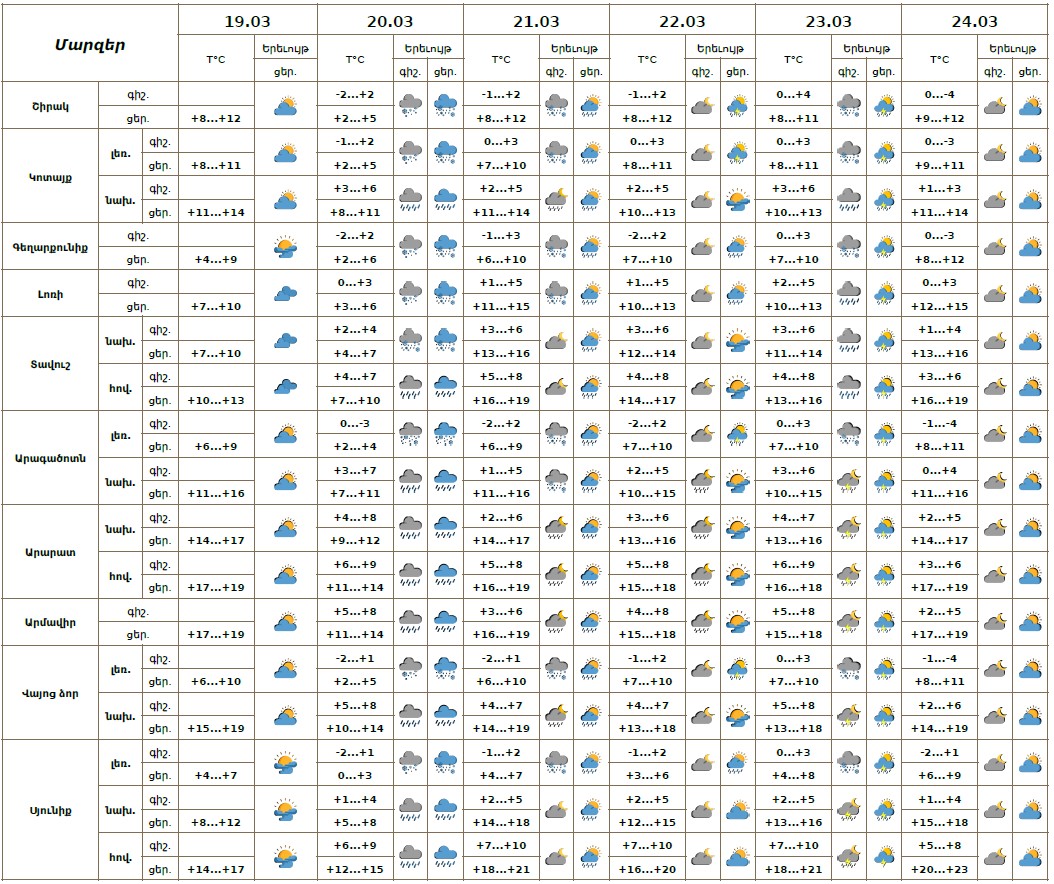Select the 22.03 date column header
Viewport: 1054px width, 884px height.
(x=682, y=21)
